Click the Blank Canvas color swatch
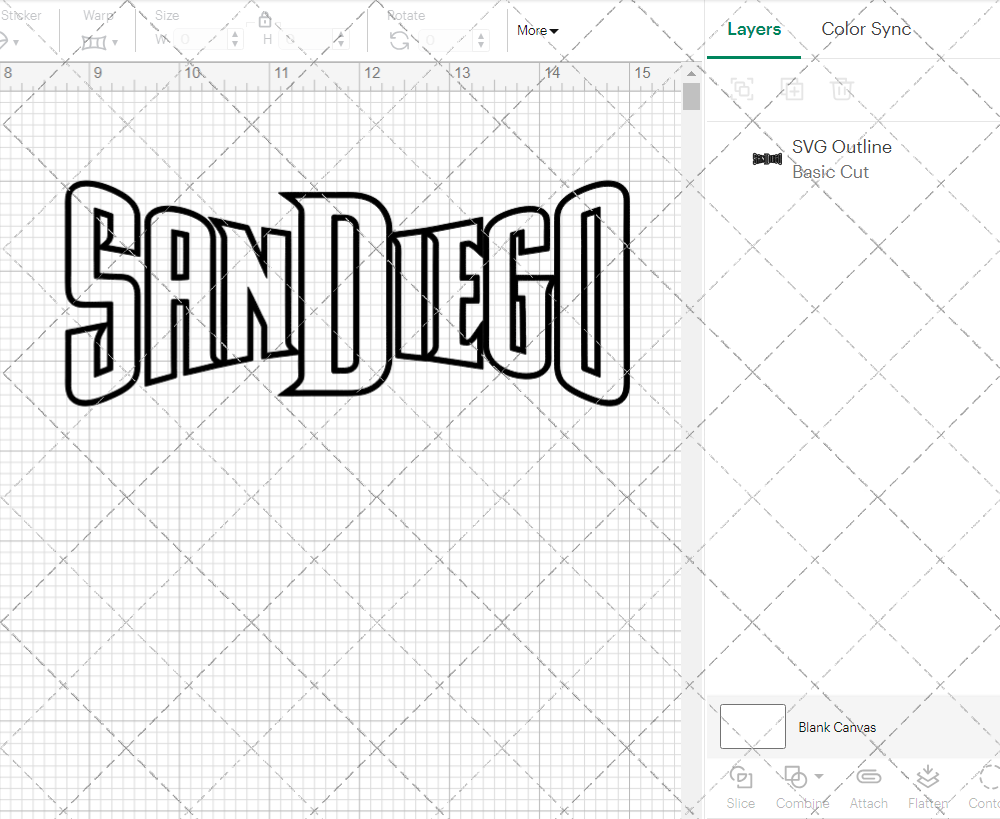Viewport: 1000px width, 819px height. click(x=752, y=727)
